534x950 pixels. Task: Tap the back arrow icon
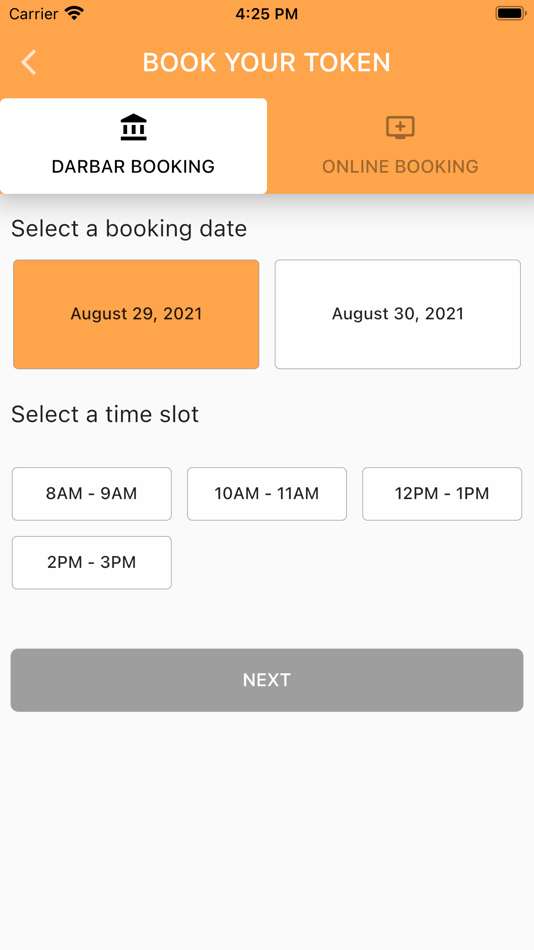28,62
